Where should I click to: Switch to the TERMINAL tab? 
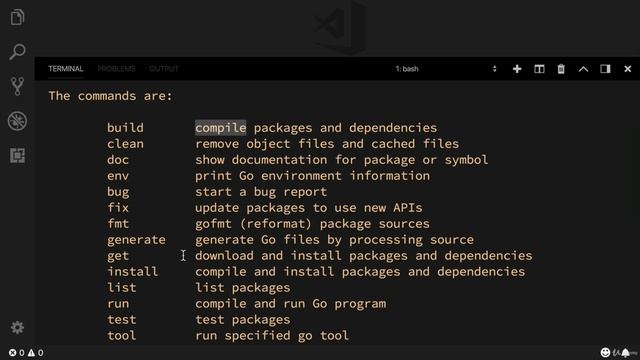click(x=66, y=69)
